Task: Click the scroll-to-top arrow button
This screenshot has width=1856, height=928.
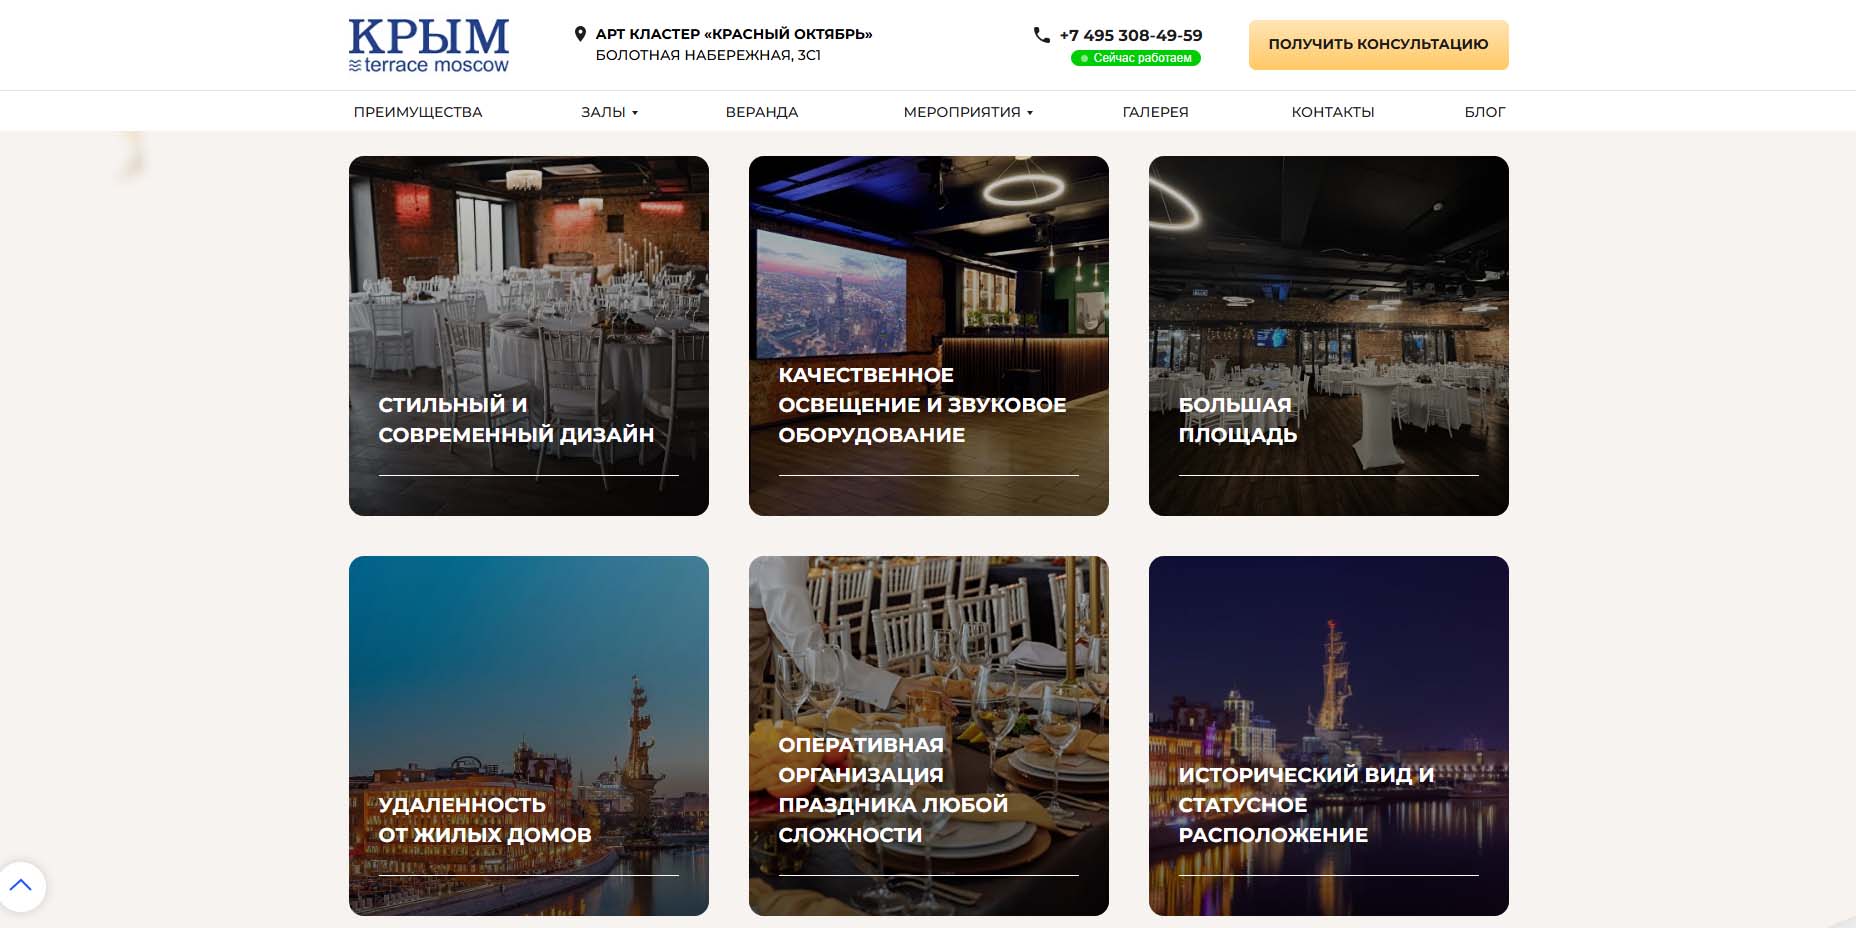Action: tap(21, 886)
